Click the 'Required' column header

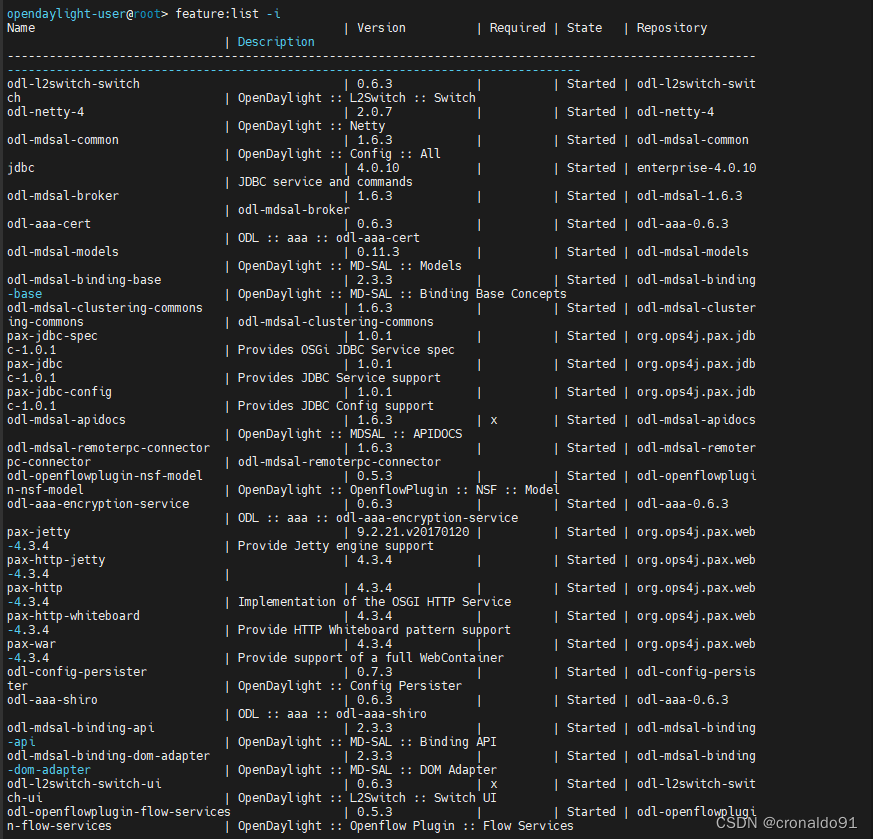pos(517,28)
